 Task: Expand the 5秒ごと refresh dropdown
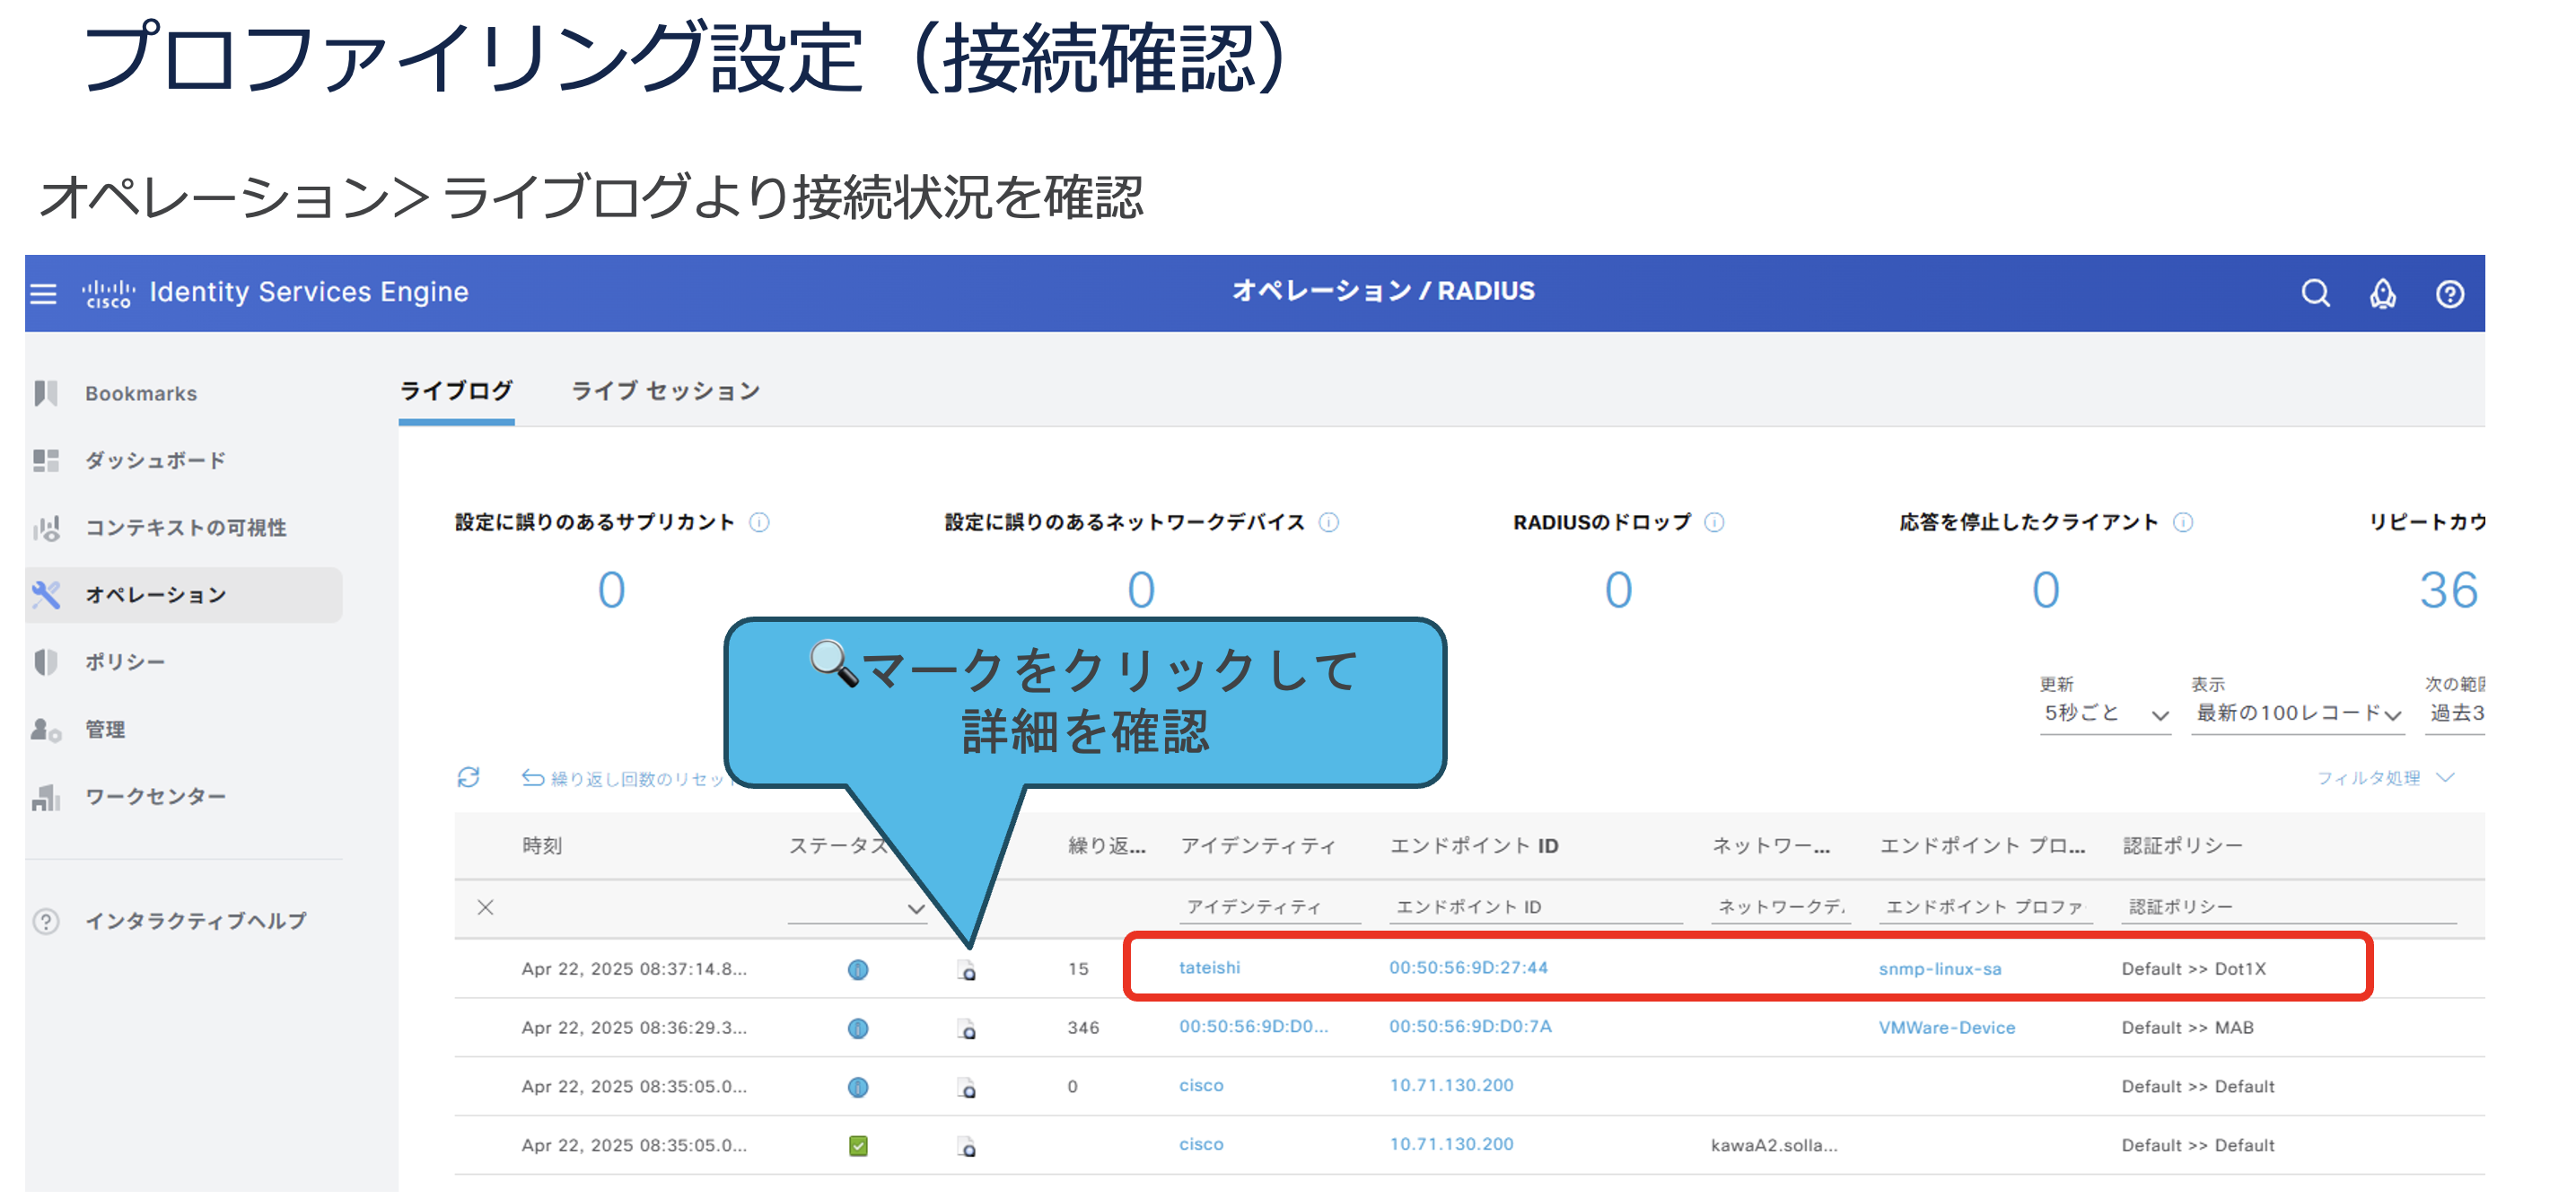[2104, 713]
